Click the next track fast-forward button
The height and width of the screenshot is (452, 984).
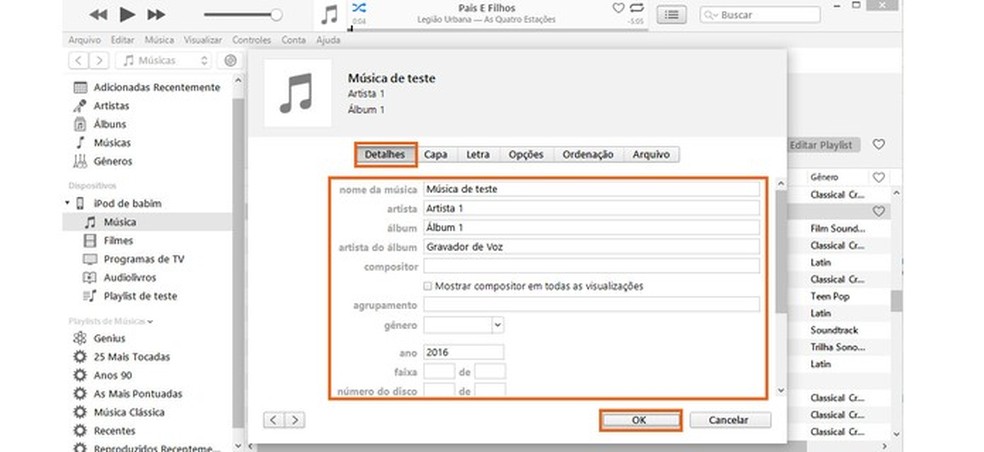click(x=156, y=14)
